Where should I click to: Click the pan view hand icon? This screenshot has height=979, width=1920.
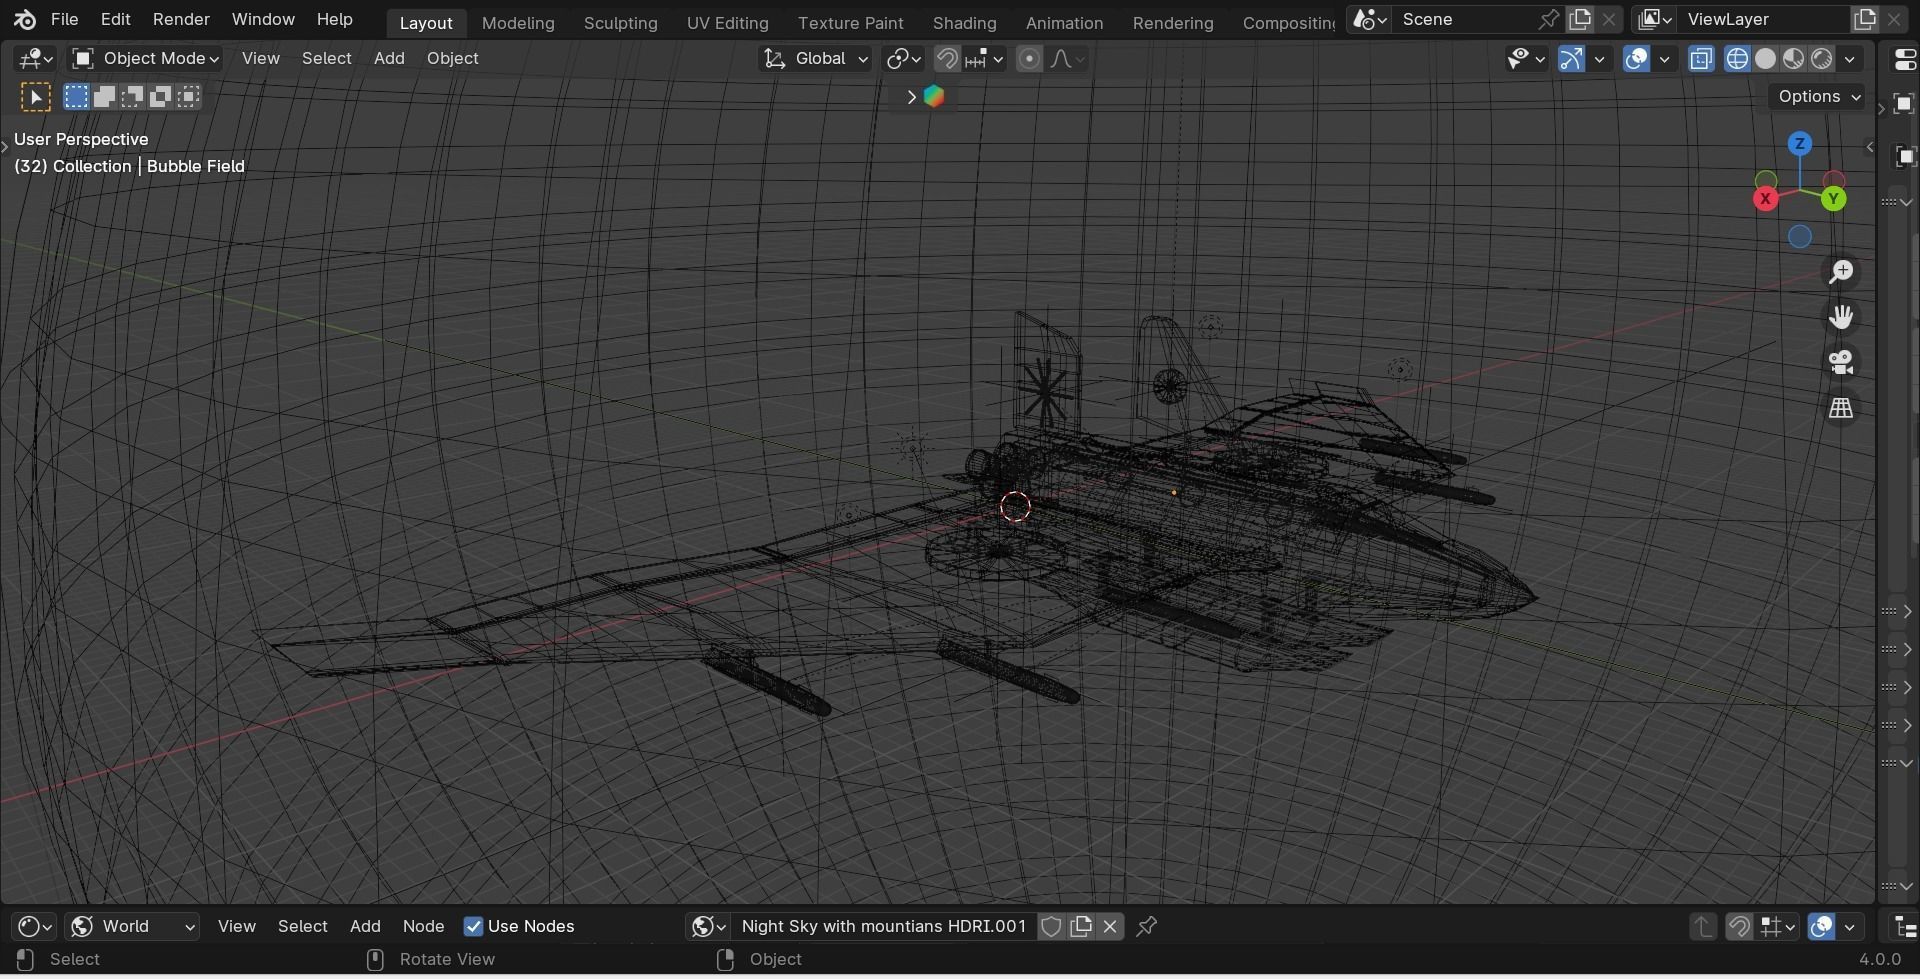coord(1841,317)
